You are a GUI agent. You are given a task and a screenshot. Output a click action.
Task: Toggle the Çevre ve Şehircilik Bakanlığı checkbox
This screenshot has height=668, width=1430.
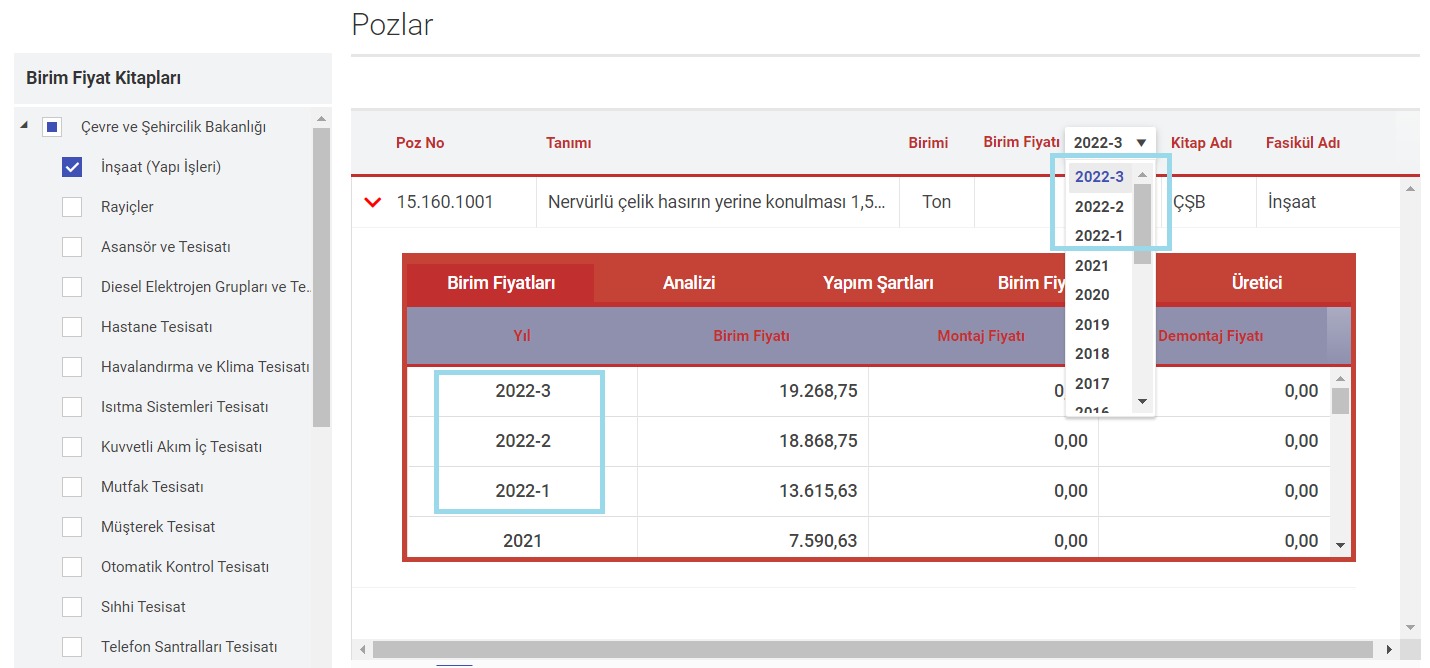(x=52, y=127)
